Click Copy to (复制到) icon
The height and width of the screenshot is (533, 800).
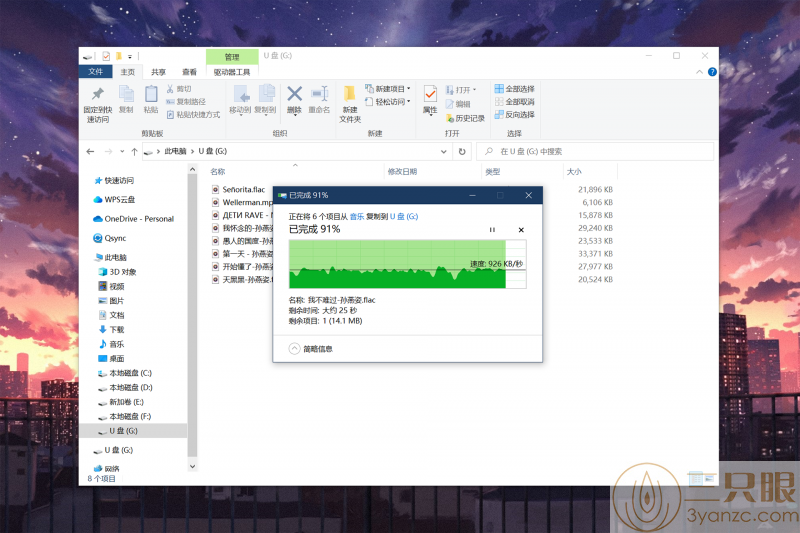(266, 94)
